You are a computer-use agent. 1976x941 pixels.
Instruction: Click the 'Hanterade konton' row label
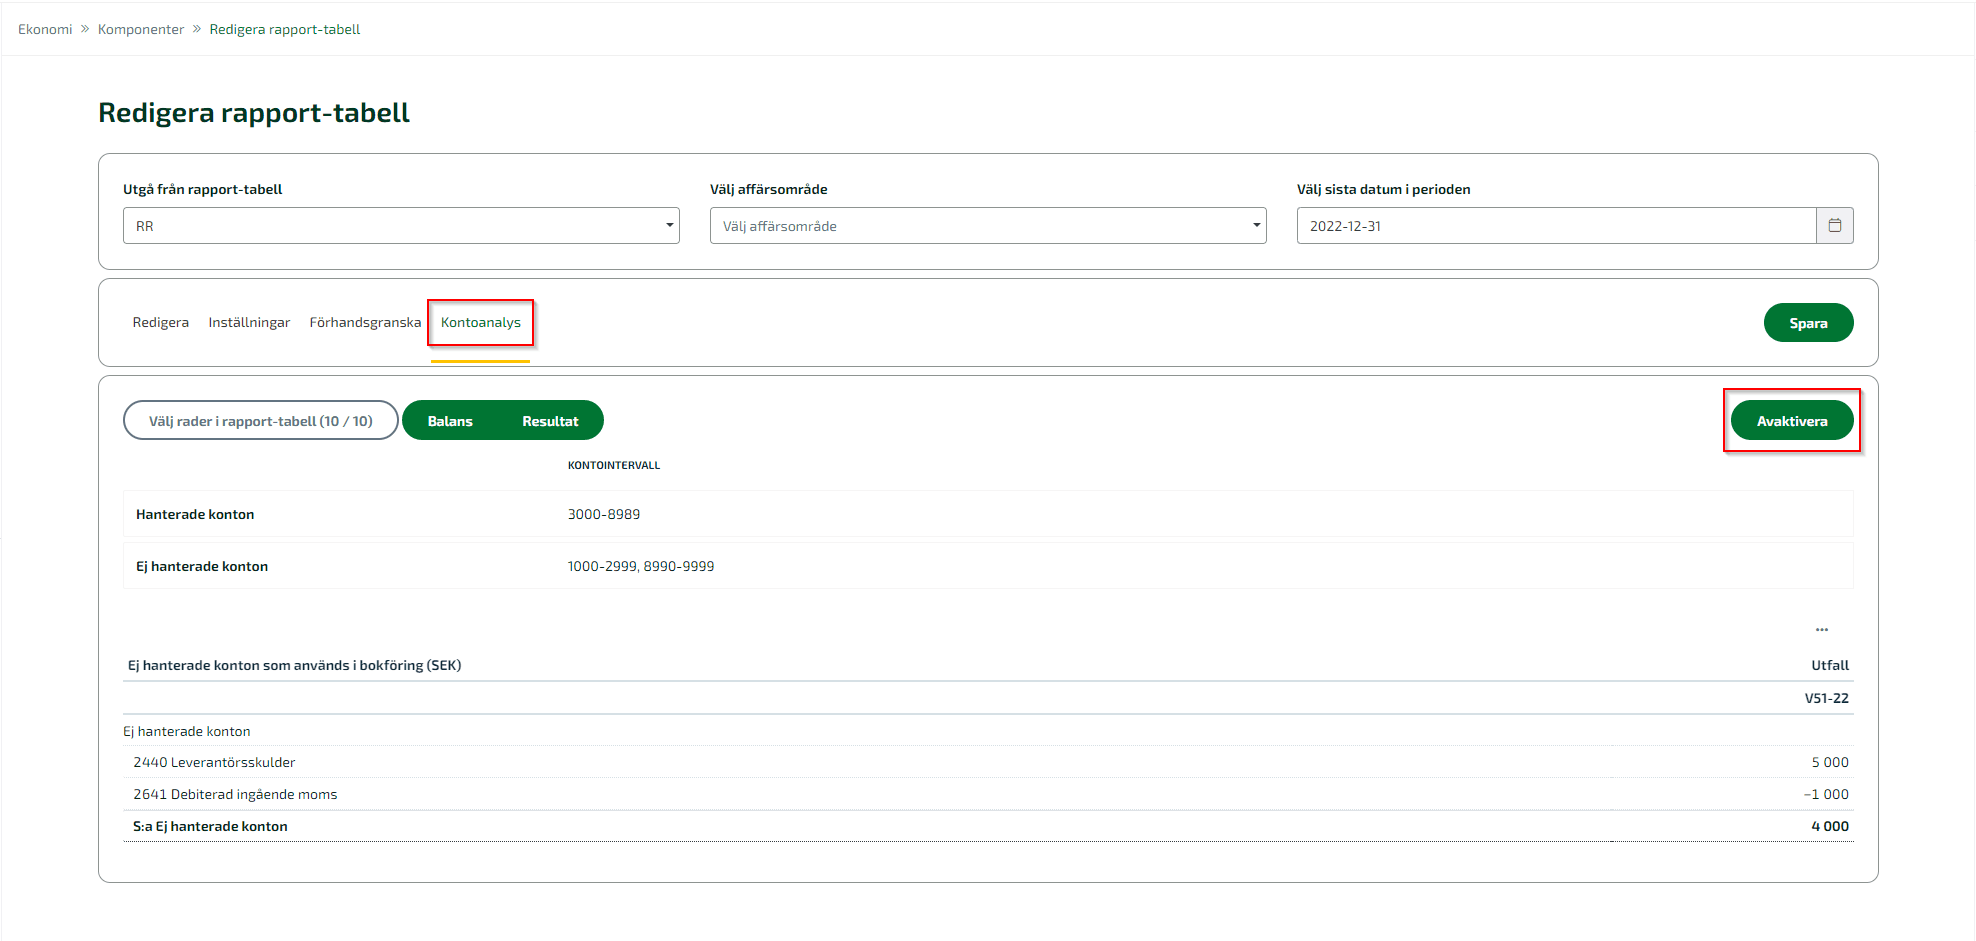pyautogui.click(x=195, y=514)
